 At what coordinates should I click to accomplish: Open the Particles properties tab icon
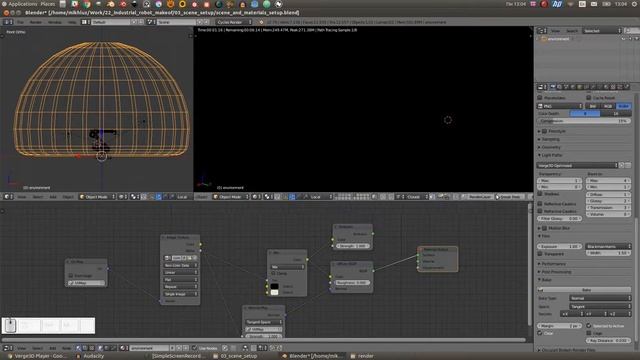click(x=620, y=87)
